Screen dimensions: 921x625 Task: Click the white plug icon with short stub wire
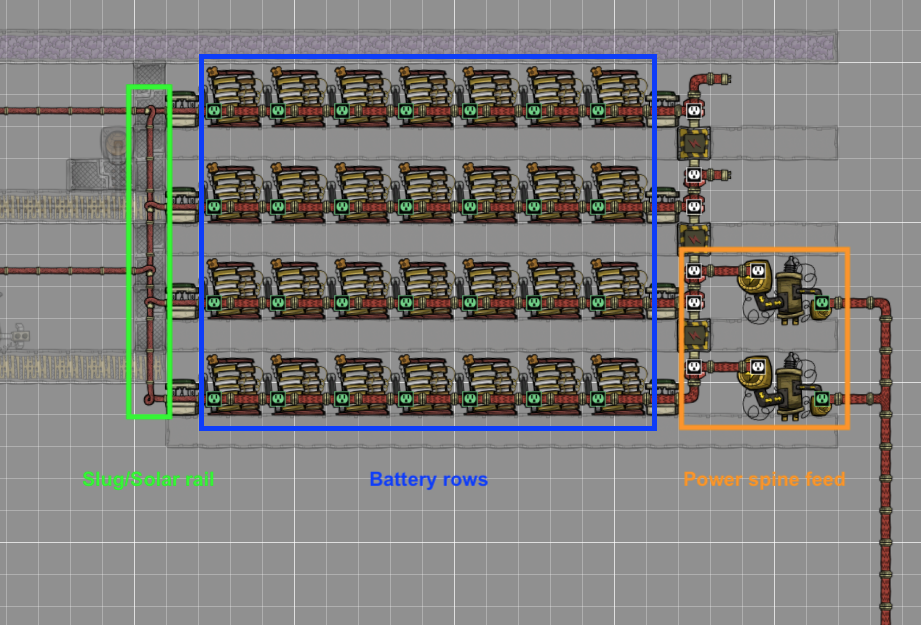694,174
